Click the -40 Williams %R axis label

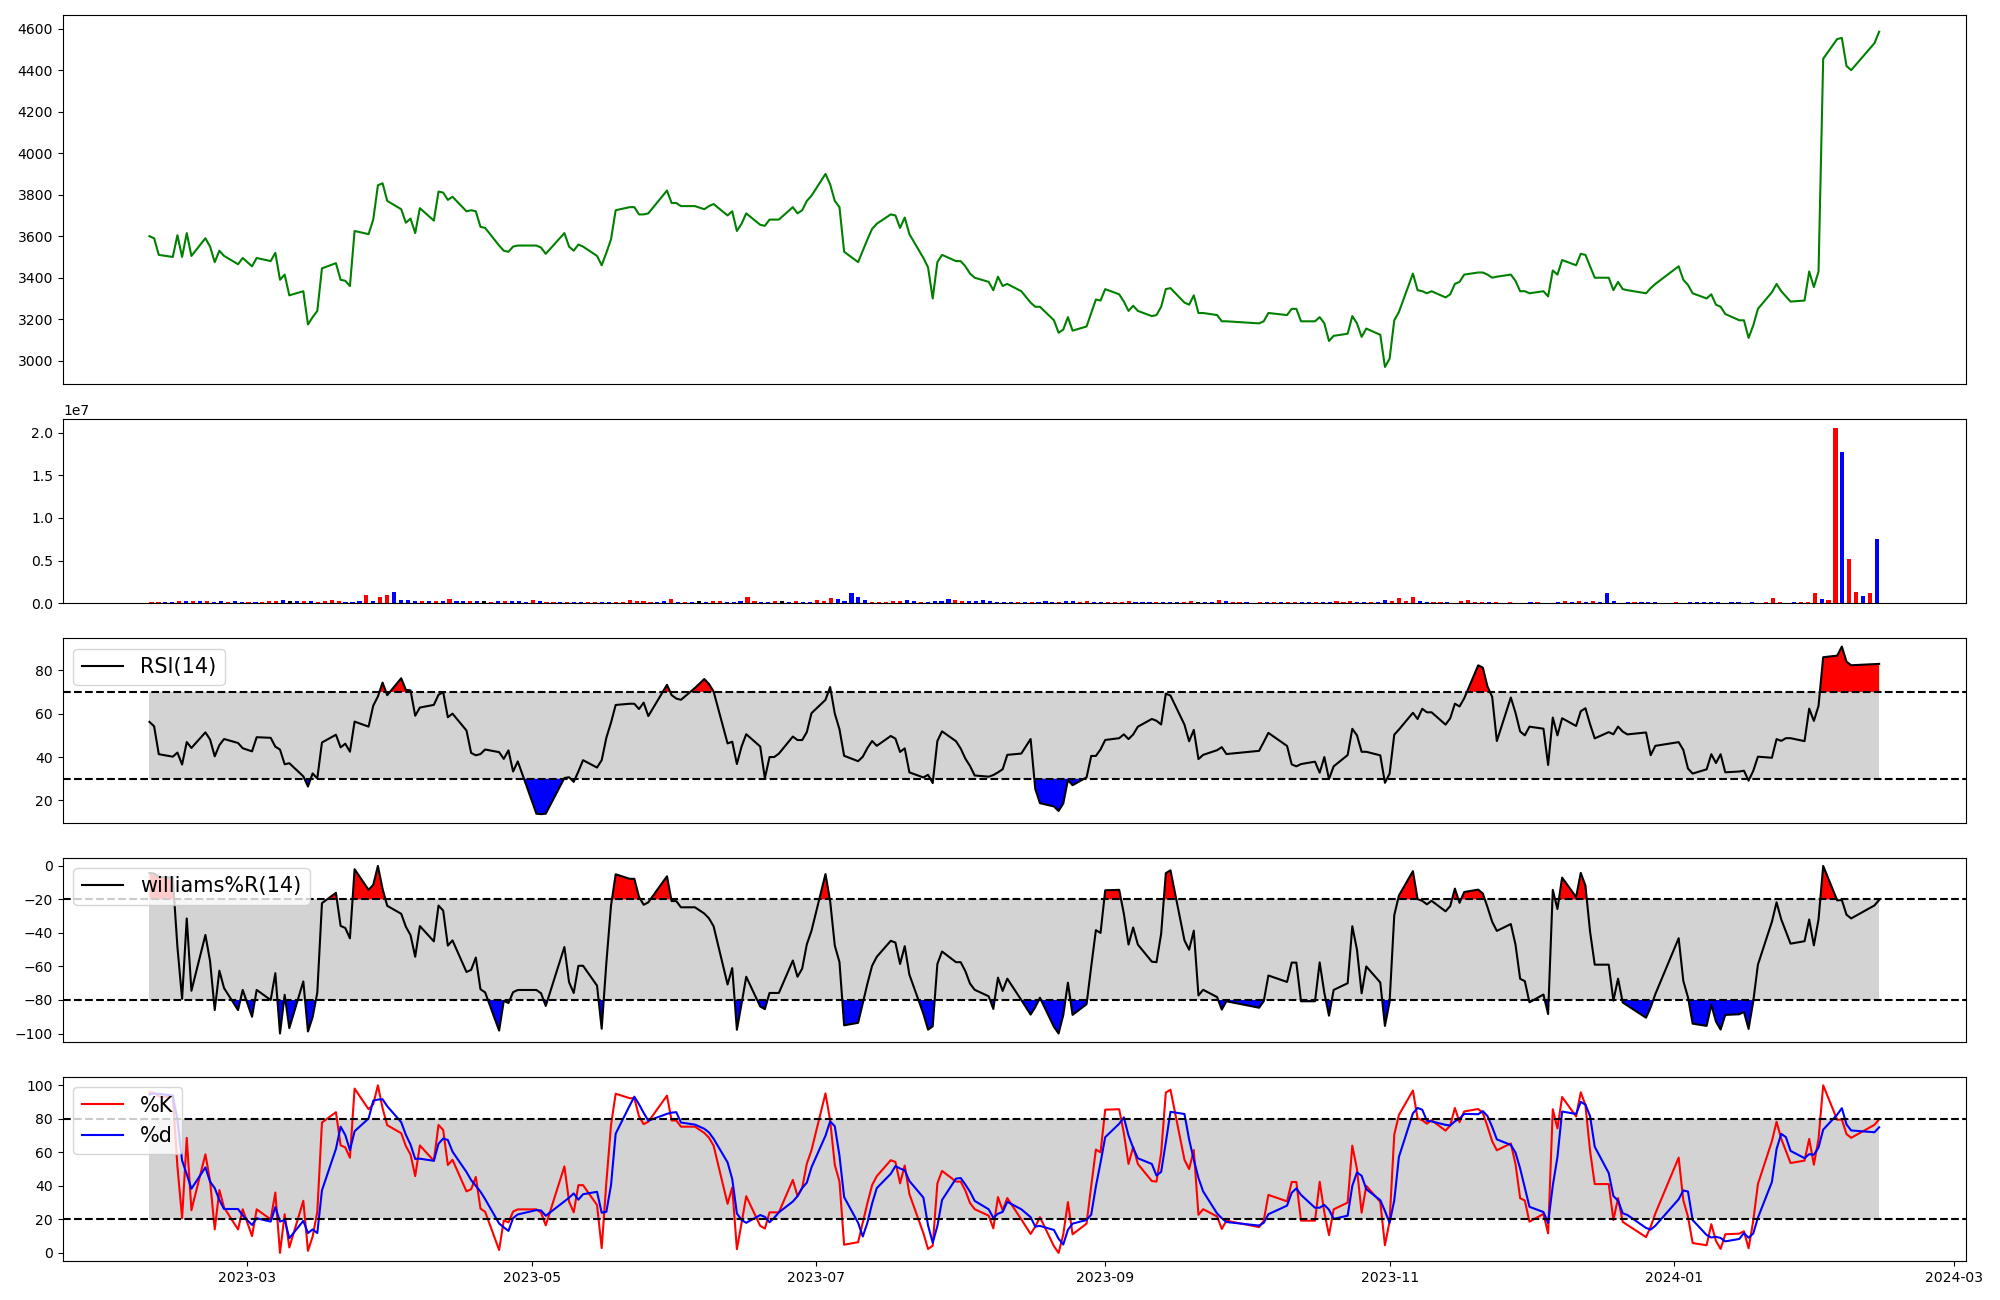coord(38,934)
